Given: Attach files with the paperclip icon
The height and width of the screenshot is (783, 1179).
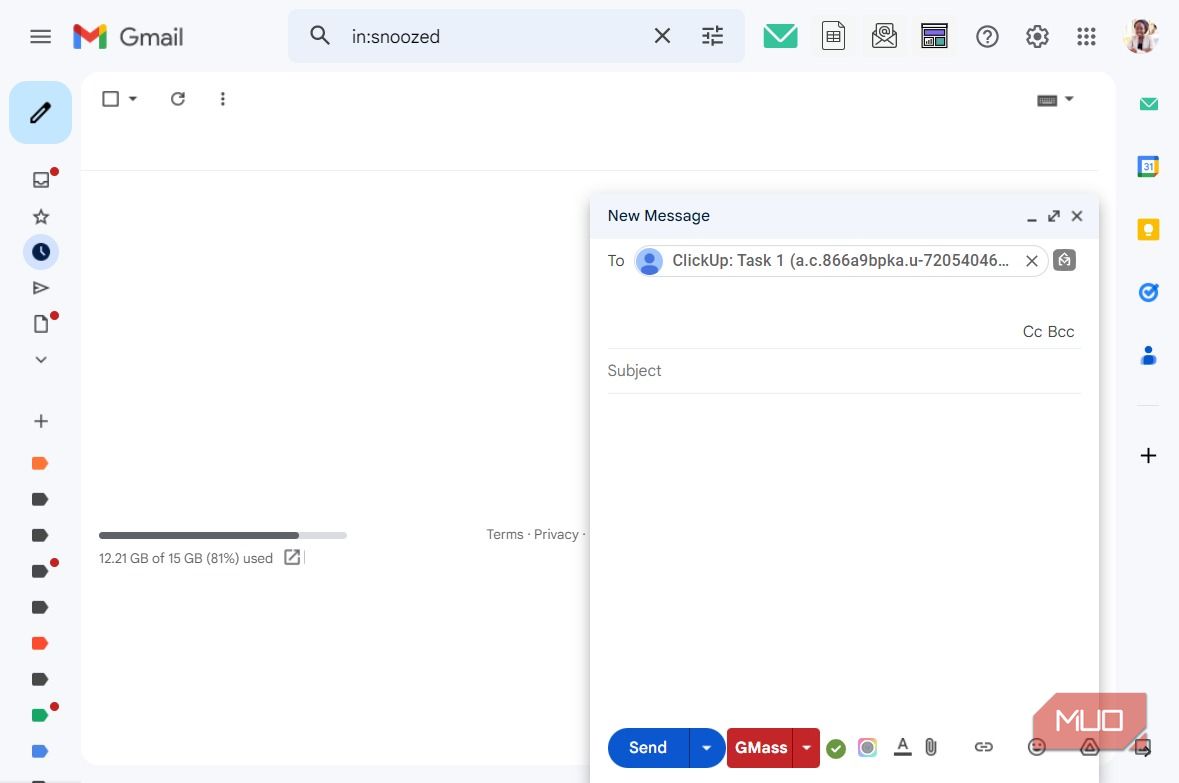Looking at the screenshot, I should click(x=931, y=747).
